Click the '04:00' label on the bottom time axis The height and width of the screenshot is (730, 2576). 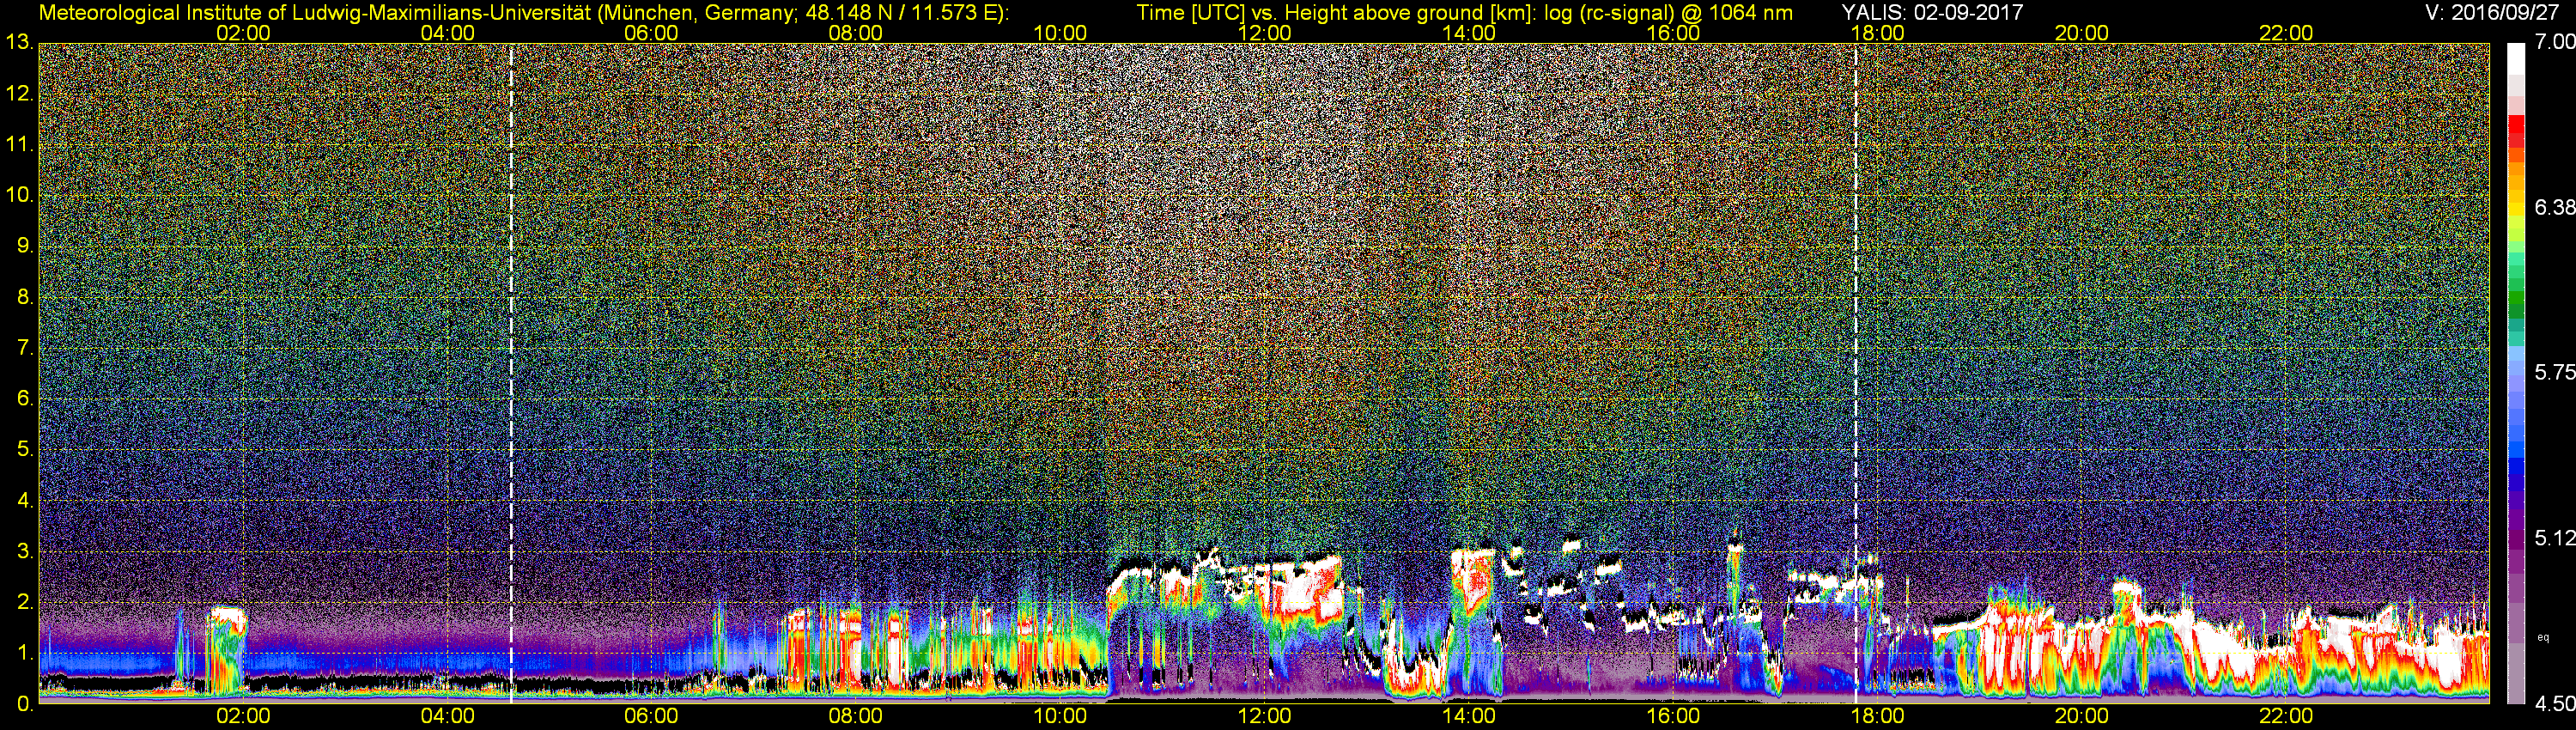447,717
